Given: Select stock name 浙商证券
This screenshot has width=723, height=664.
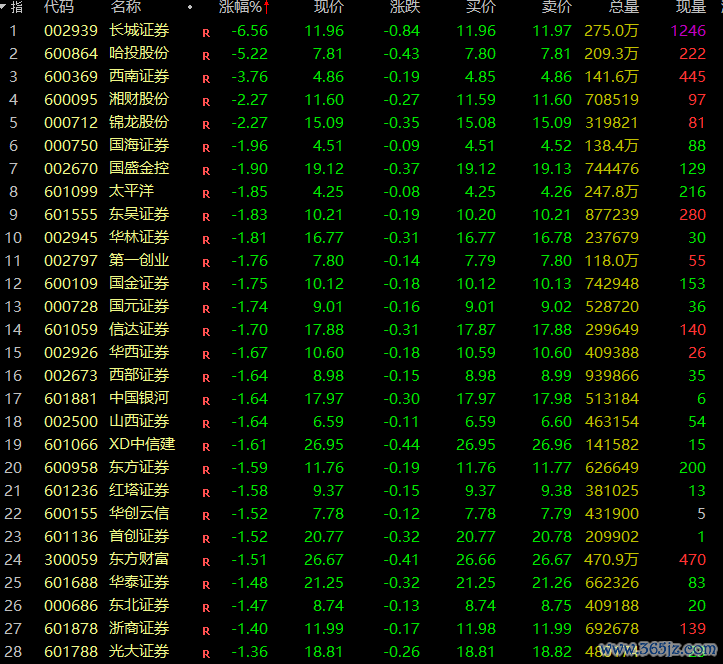Looking at the screenshot, I should (139, 628).
